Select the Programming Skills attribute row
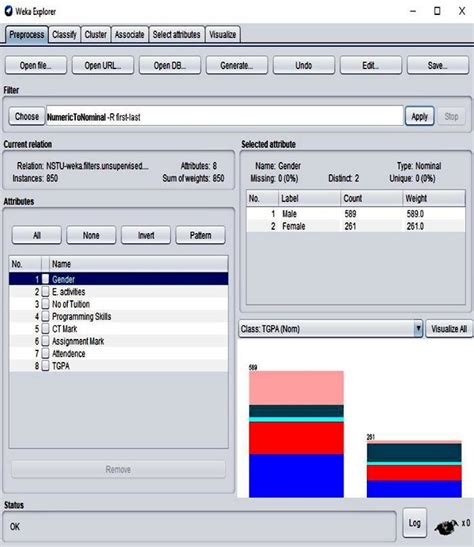The width and height of the screenshot is (474, 547). pos(119,316)
